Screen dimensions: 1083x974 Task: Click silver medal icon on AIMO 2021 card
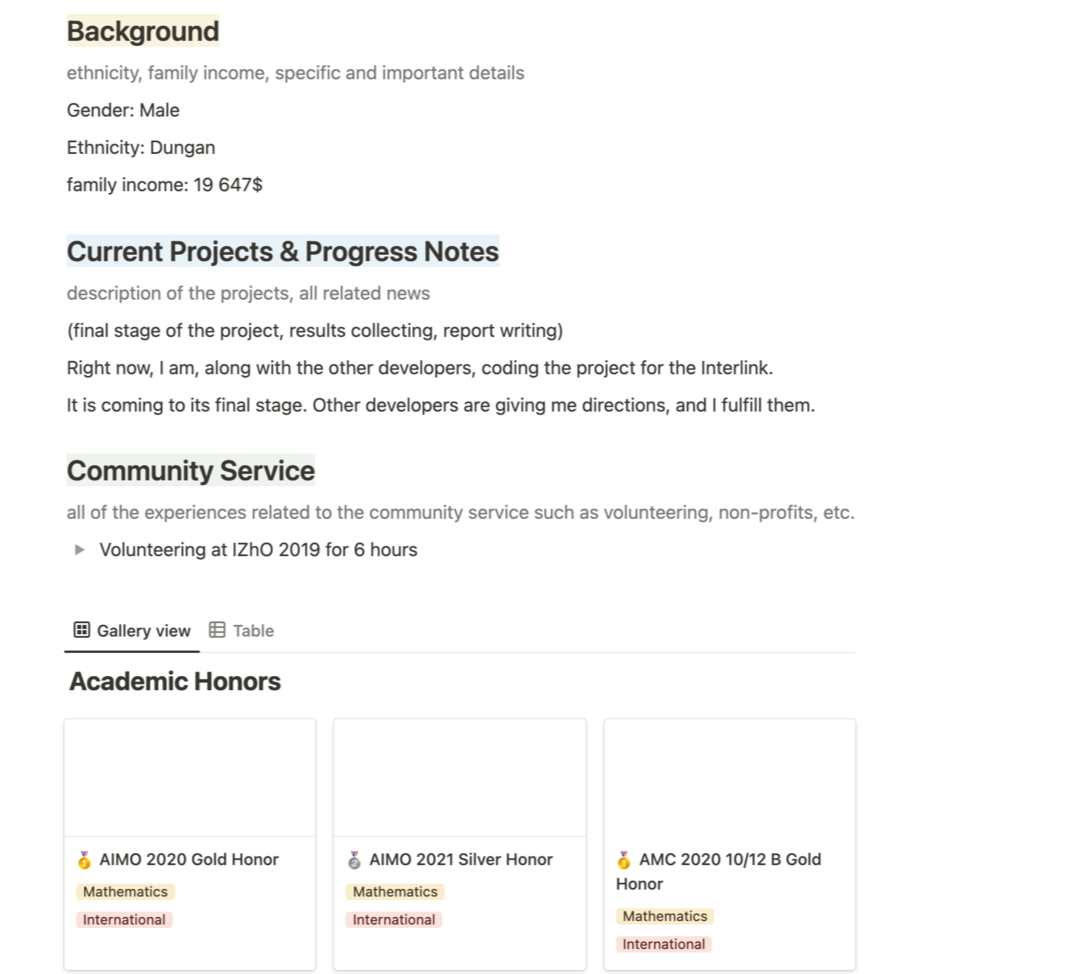354,860
